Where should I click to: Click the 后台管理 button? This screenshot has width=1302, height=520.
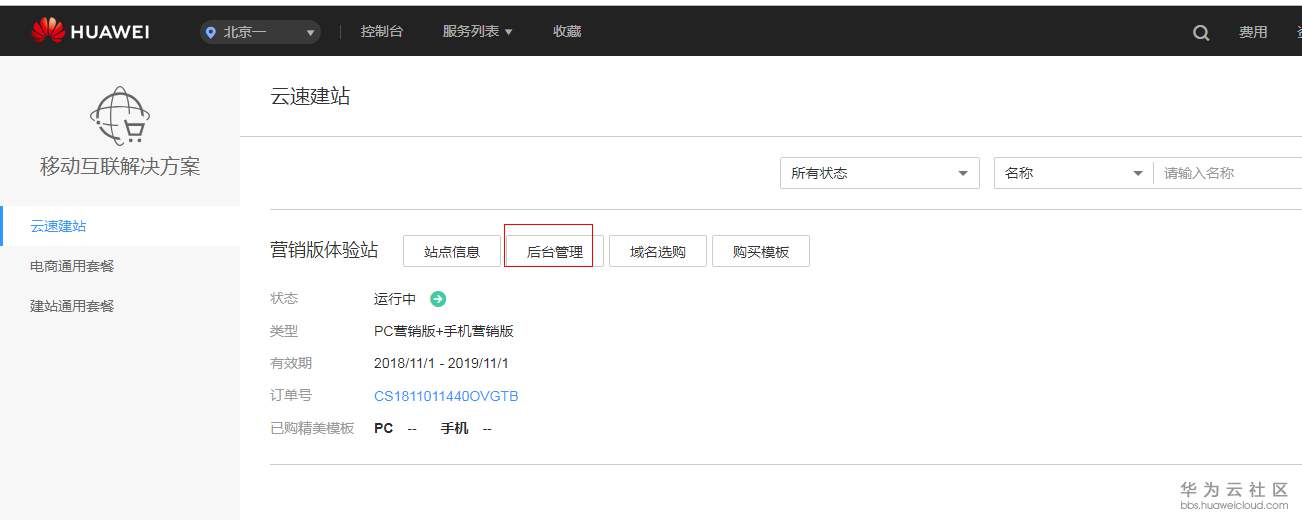point(555,252)
